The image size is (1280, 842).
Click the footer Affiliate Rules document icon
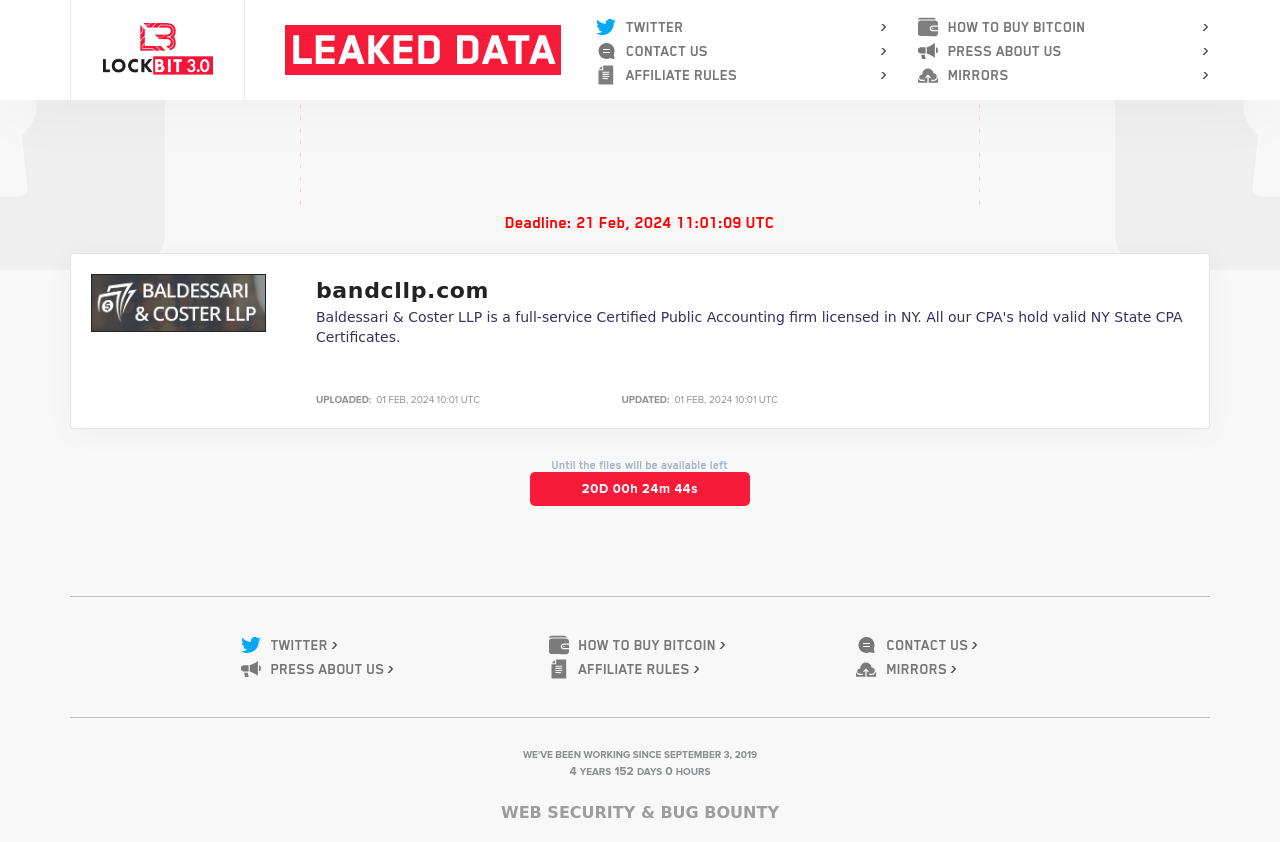[x=559, y=669]
